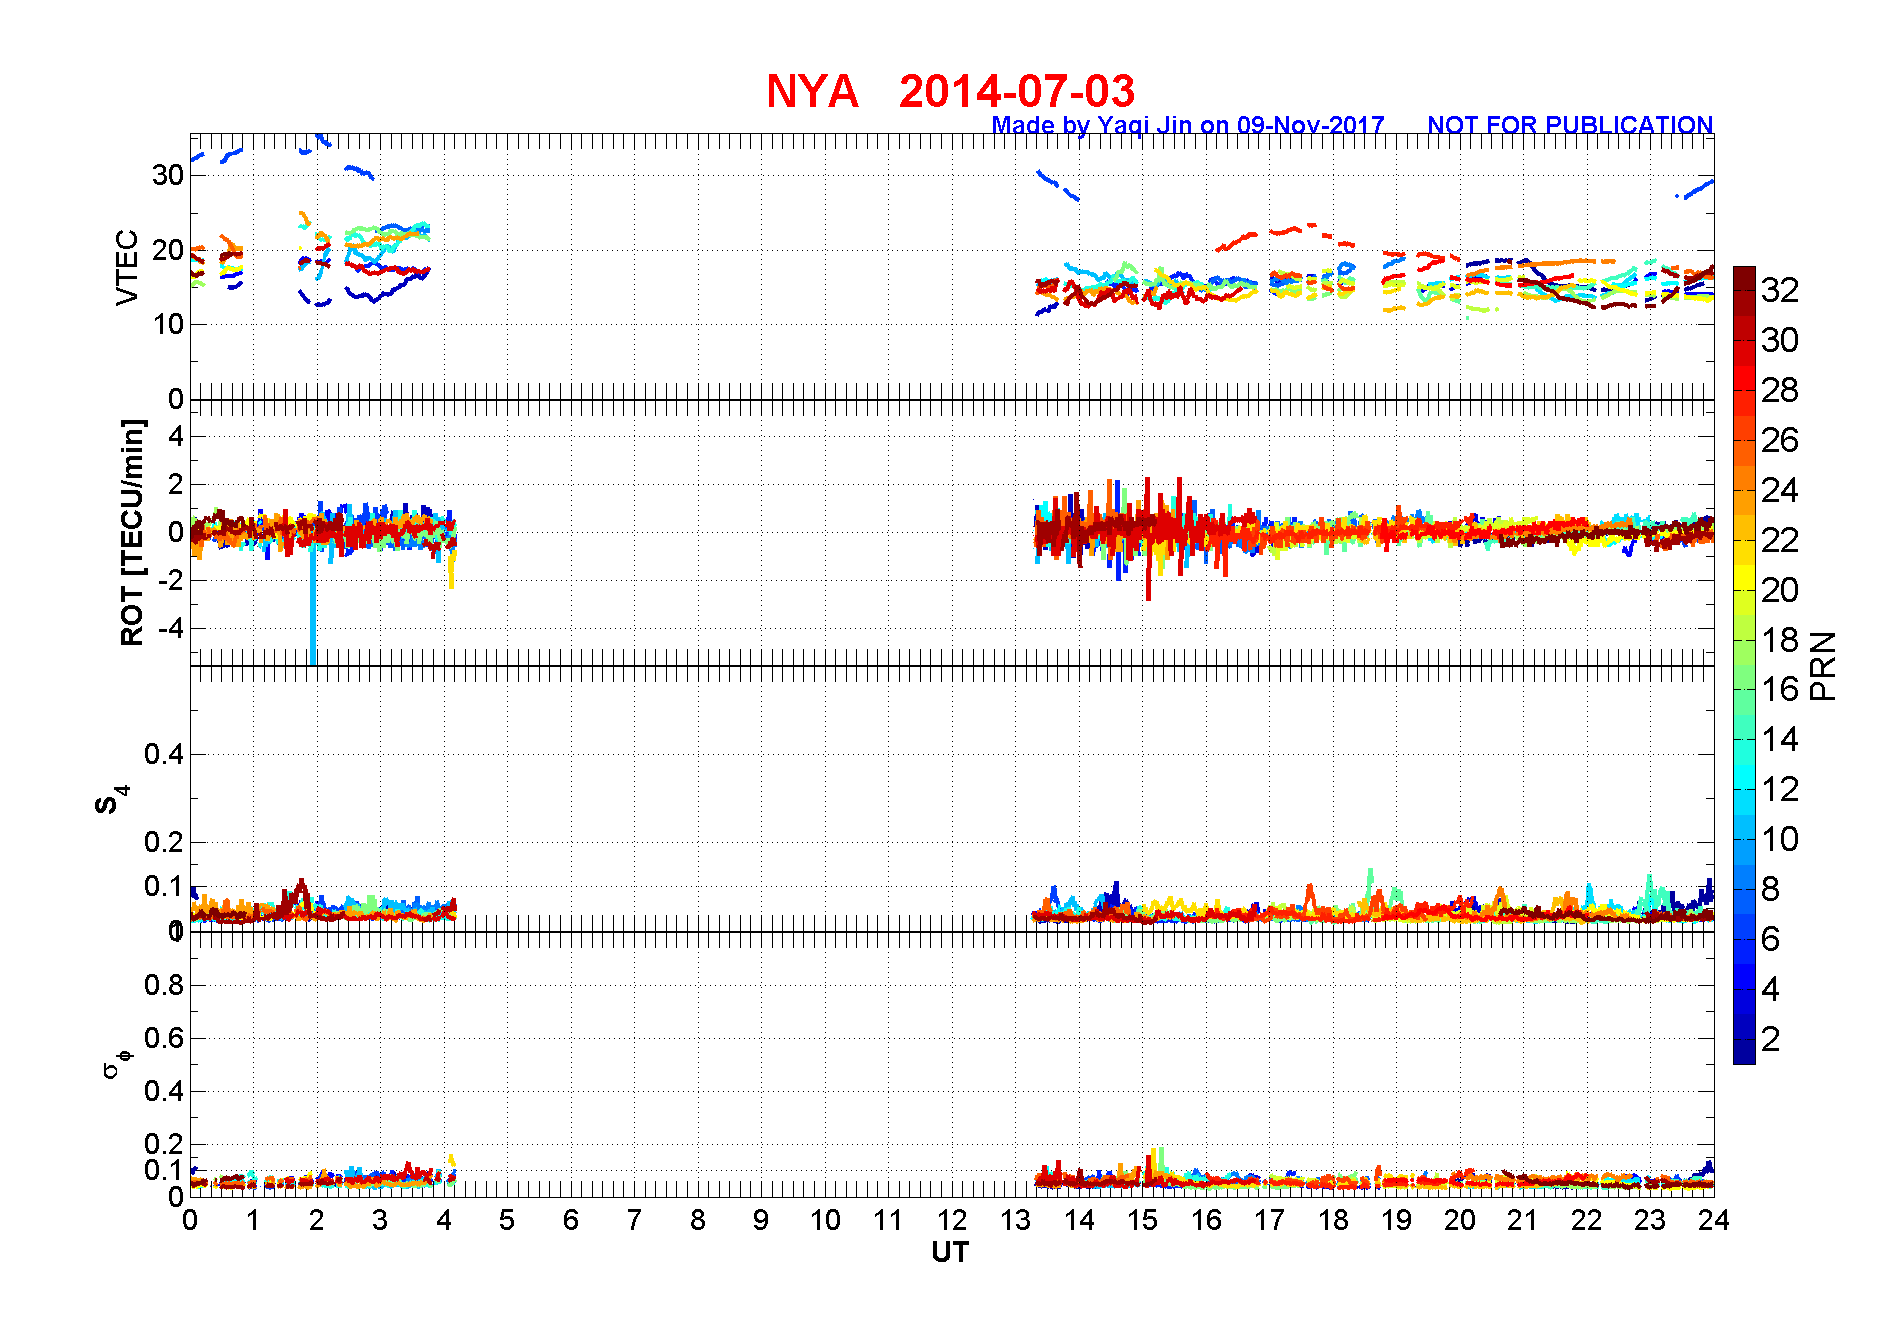Select the VTEC axis tick label 20
The height and width of the screenshot is (1330, 1904).
click(168, 250)
